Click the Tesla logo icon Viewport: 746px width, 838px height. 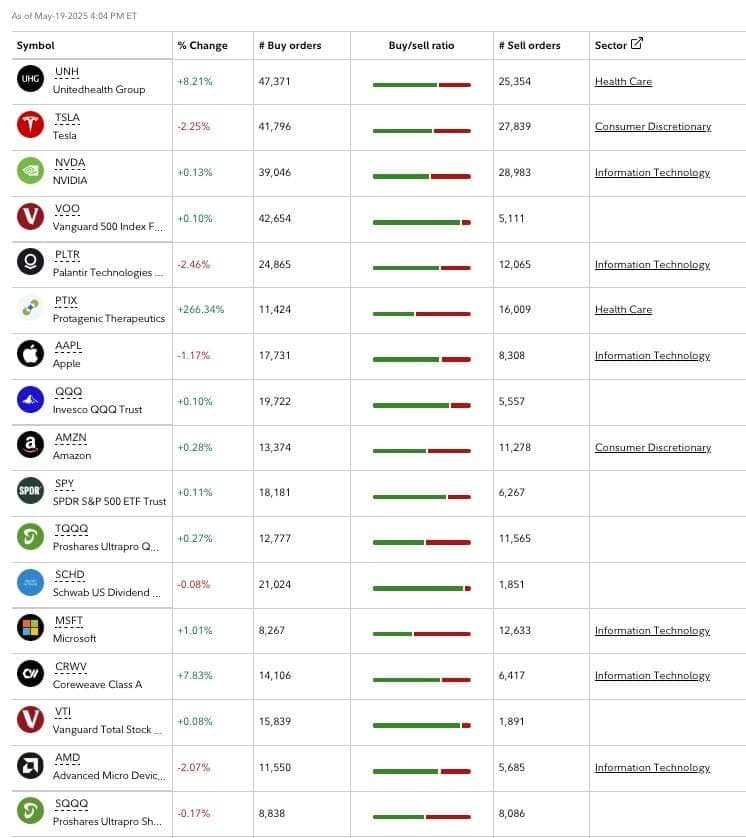coord(30,125)
